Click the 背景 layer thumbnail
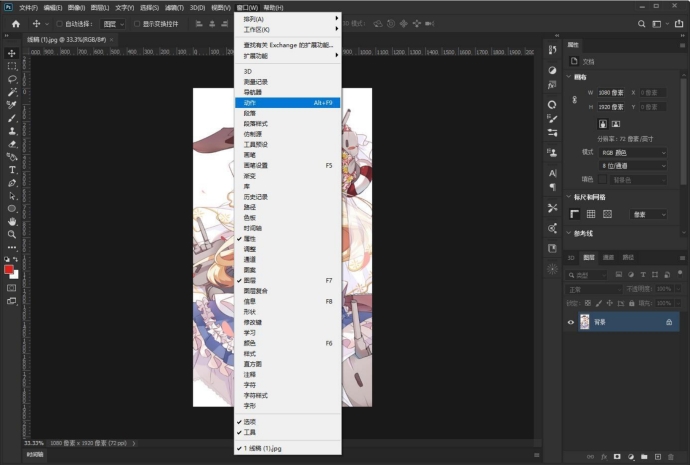Image resolution: width=690 pixels, height=465 pixels. point(584,322)
